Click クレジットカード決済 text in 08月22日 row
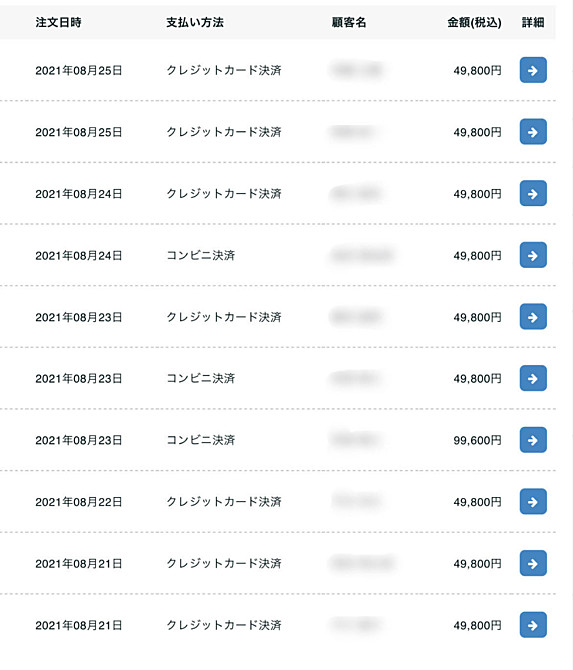This screenshot has width=573, height=670. coord(223,502)
